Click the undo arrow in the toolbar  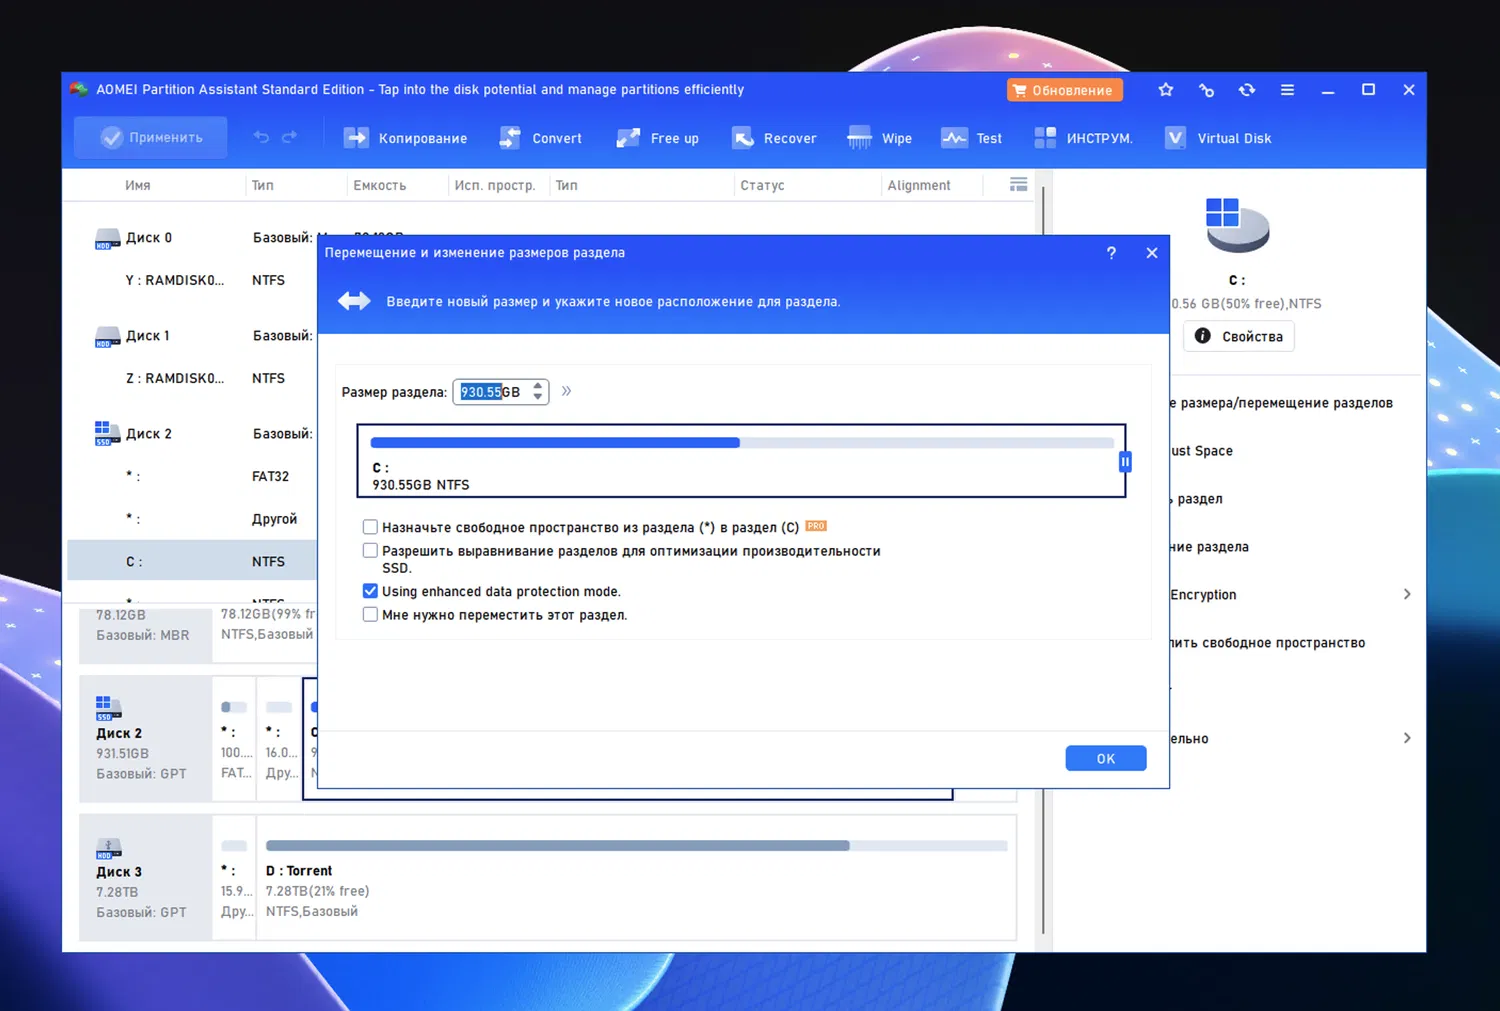[261, 137]
